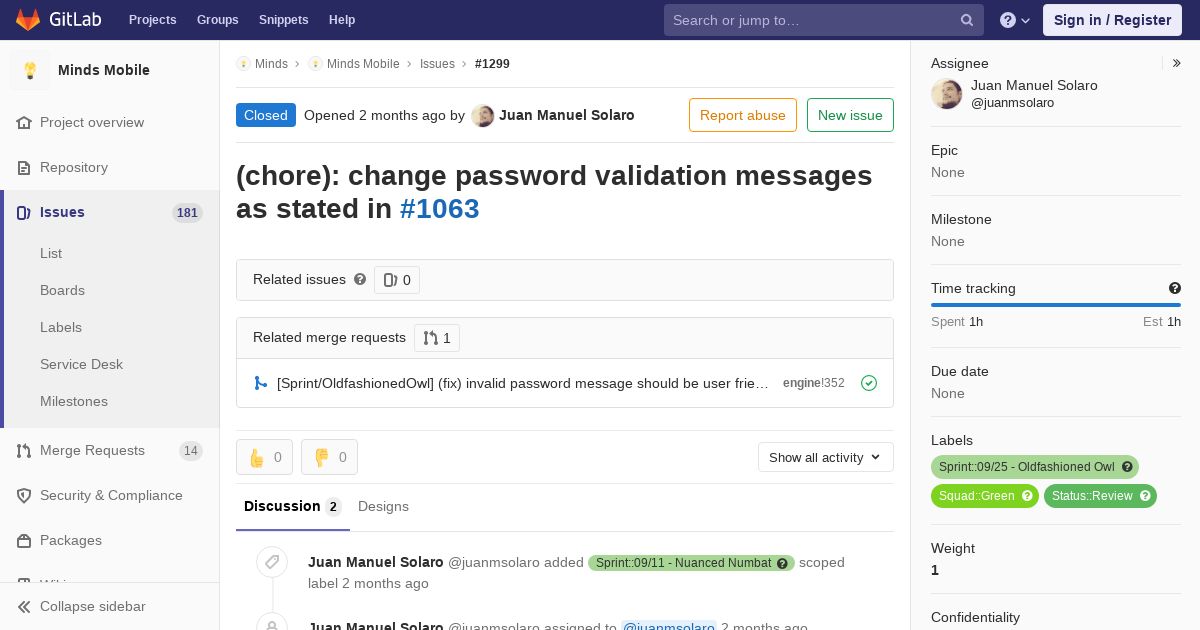Select Issues in the sidebar
Image resolution: width=1200 pixels, height=630 pixels.
[62, 212]
